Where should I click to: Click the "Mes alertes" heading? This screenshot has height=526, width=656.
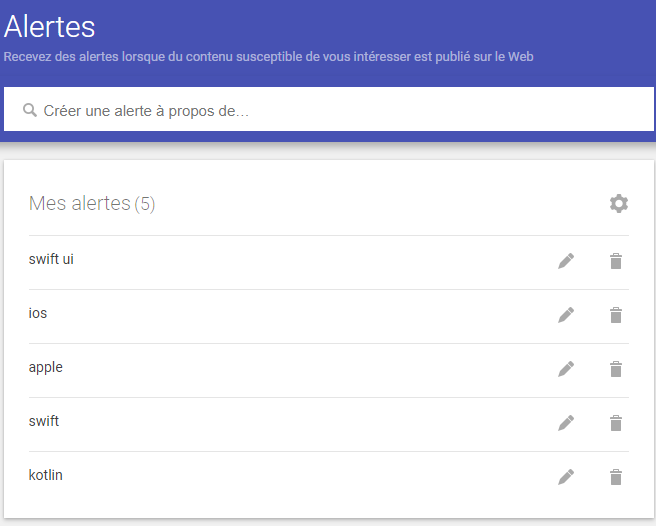[80, 204]
